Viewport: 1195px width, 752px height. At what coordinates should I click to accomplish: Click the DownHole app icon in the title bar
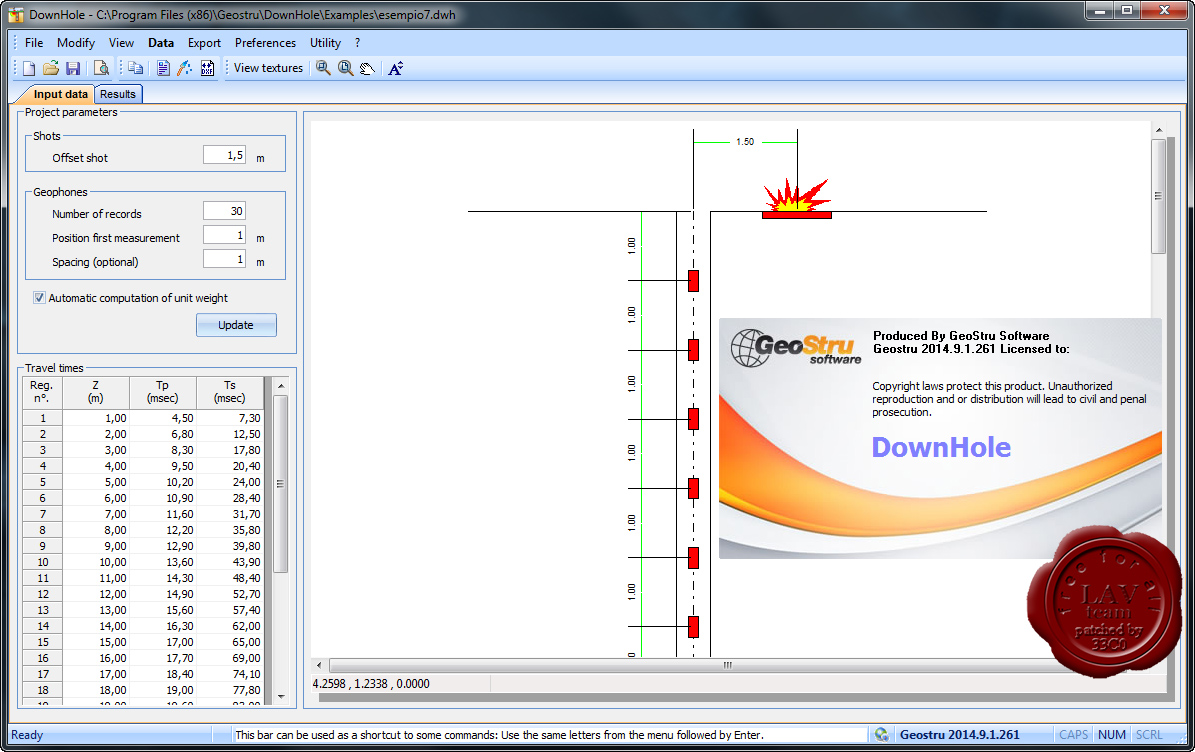(16, 14)
